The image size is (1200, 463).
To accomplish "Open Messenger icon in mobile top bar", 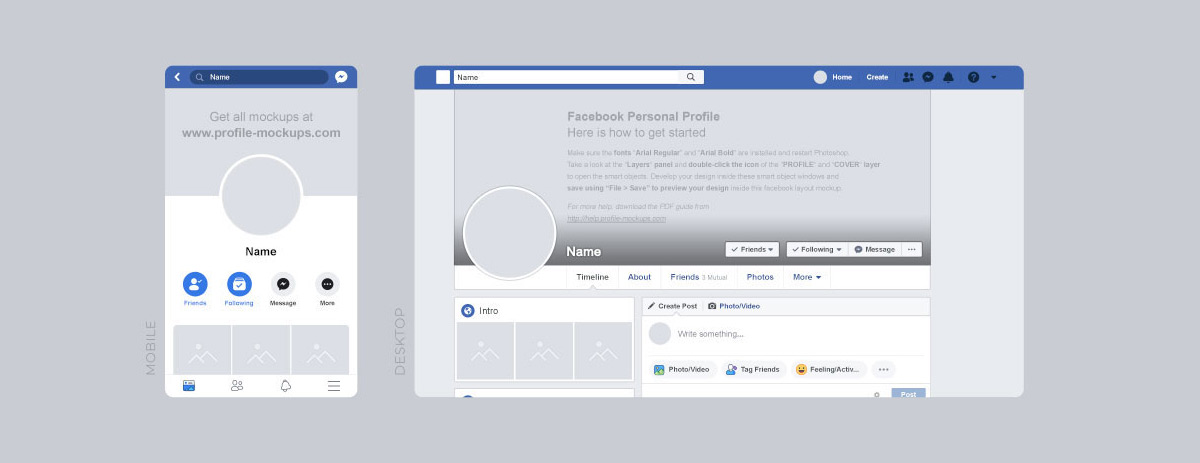I will click(x=341, y=77).
